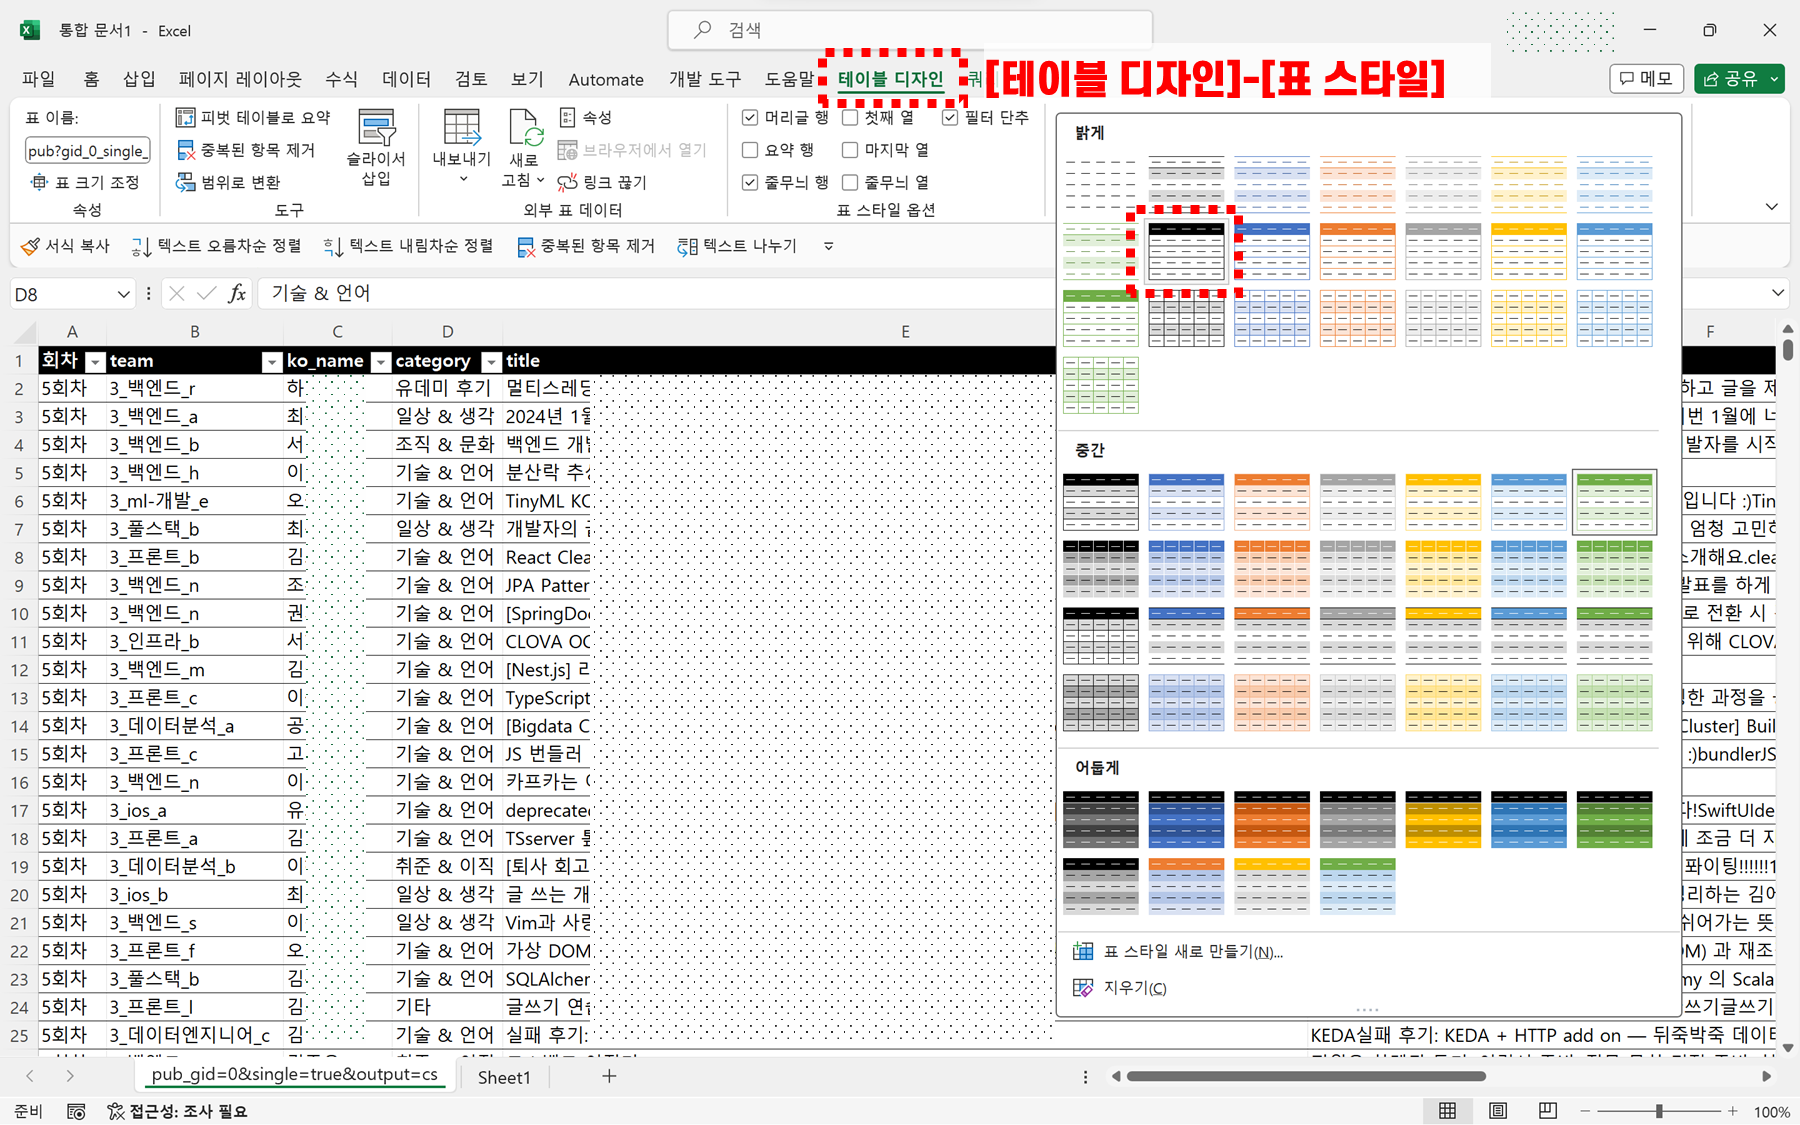The height and width of the screenshot is (1125, 1800).
Task: Open the Automate tab
Action: point(606,79)
